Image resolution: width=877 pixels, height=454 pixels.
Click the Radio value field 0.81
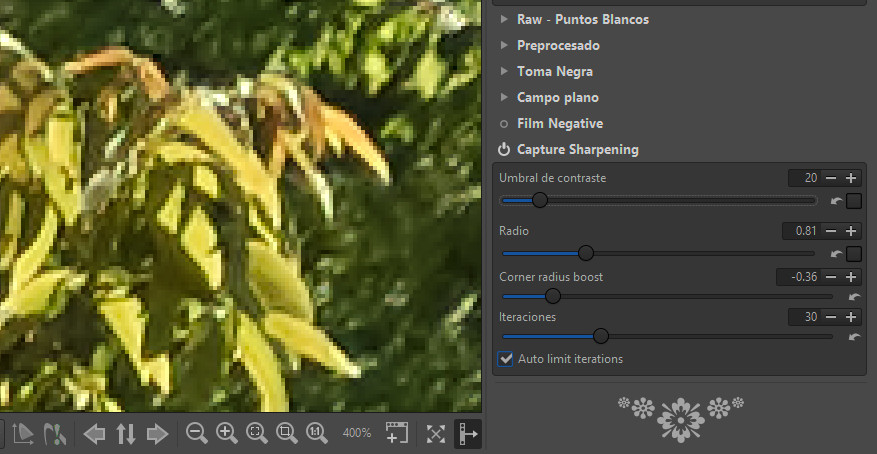pyautogui.click(x=802, y=231)
